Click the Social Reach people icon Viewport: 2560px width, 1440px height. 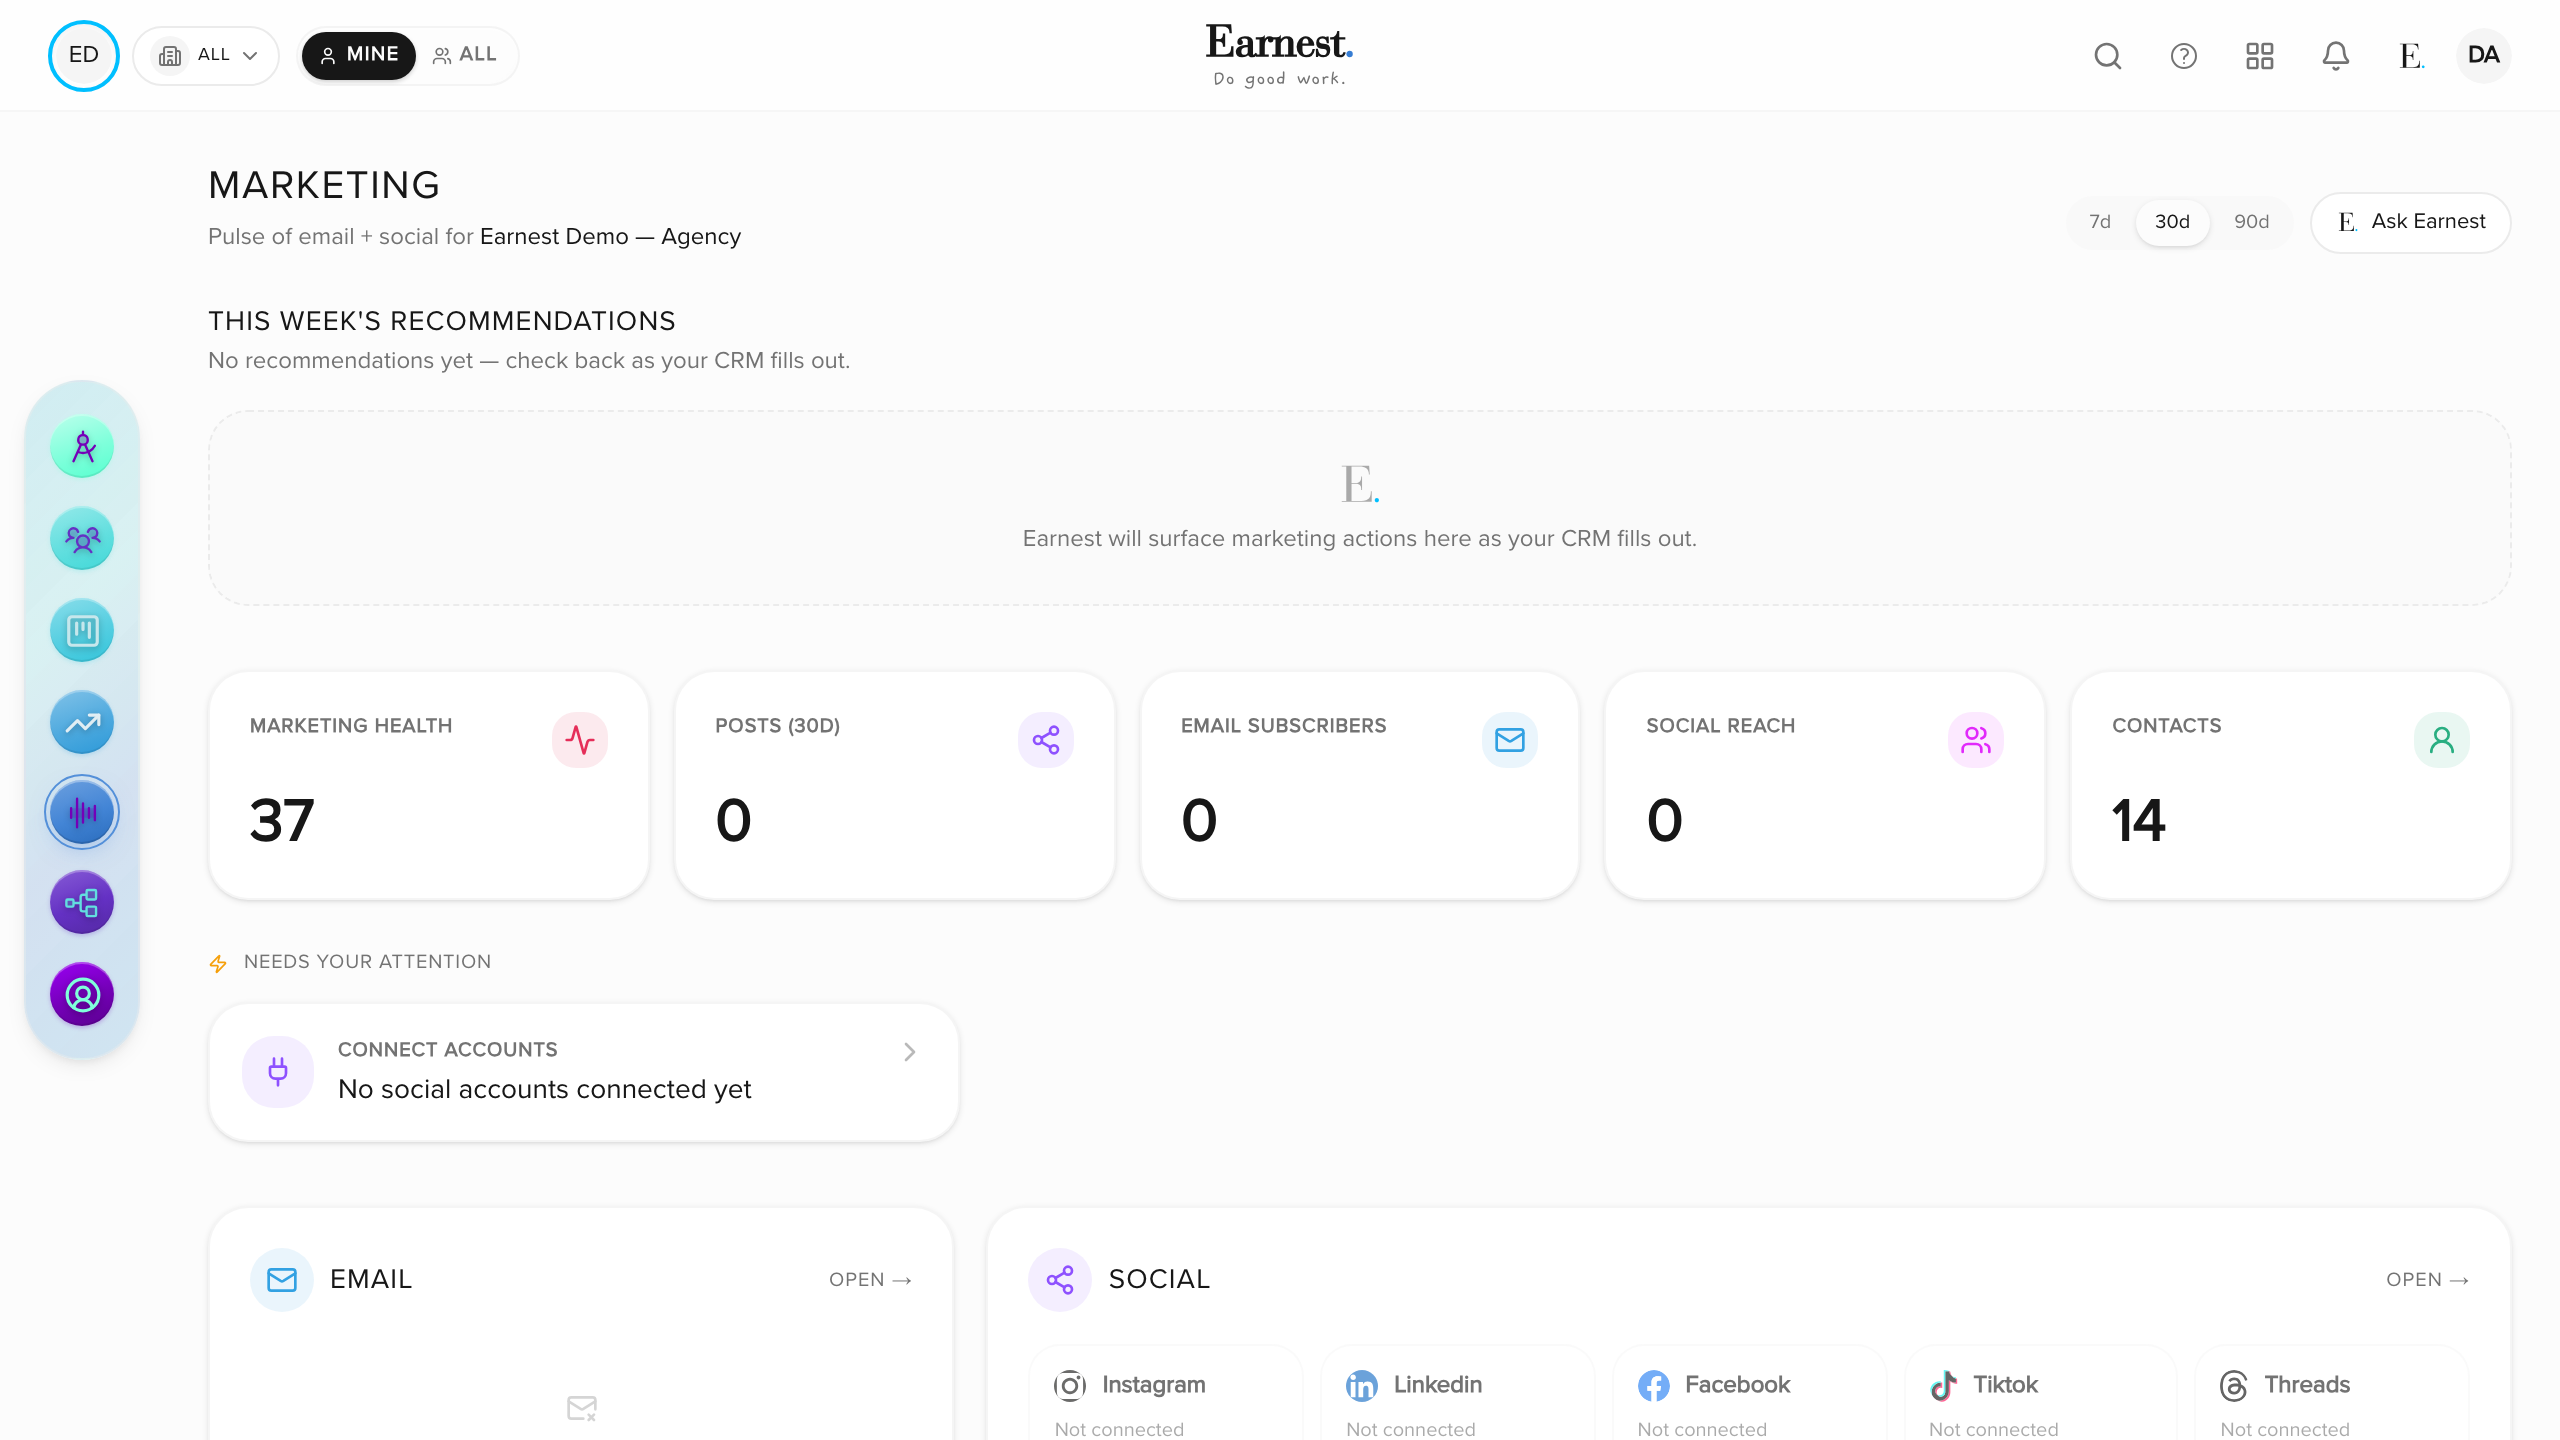[1976, 740]
